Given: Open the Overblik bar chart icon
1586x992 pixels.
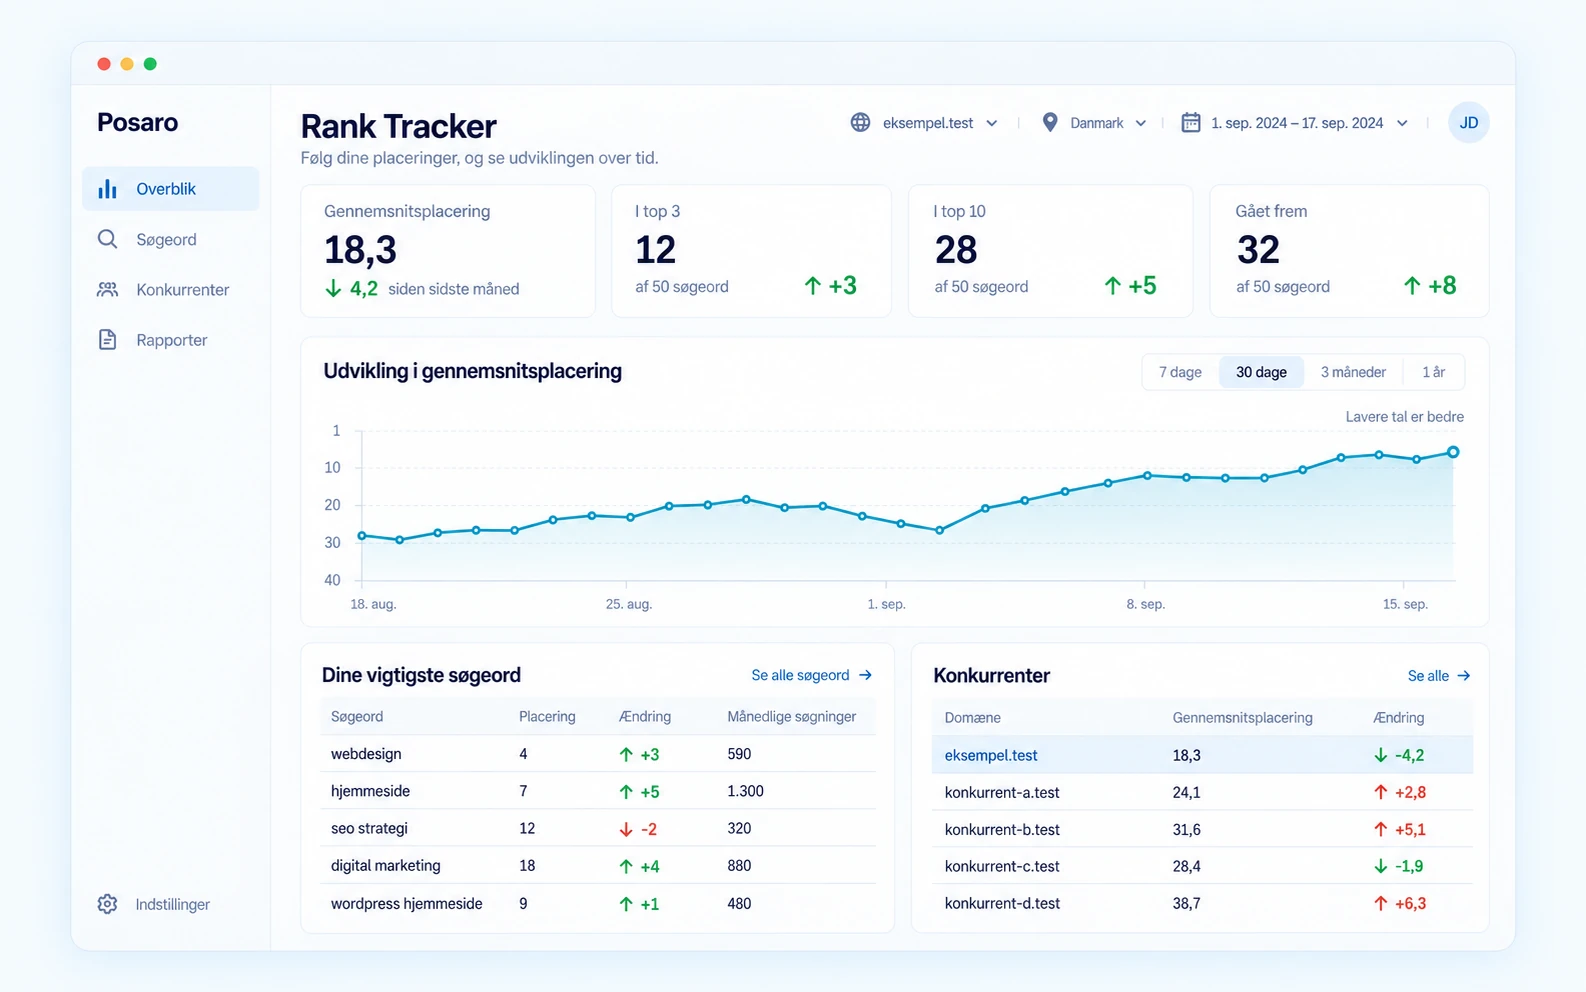Looking at the screenshot, I should pos(107,189).
